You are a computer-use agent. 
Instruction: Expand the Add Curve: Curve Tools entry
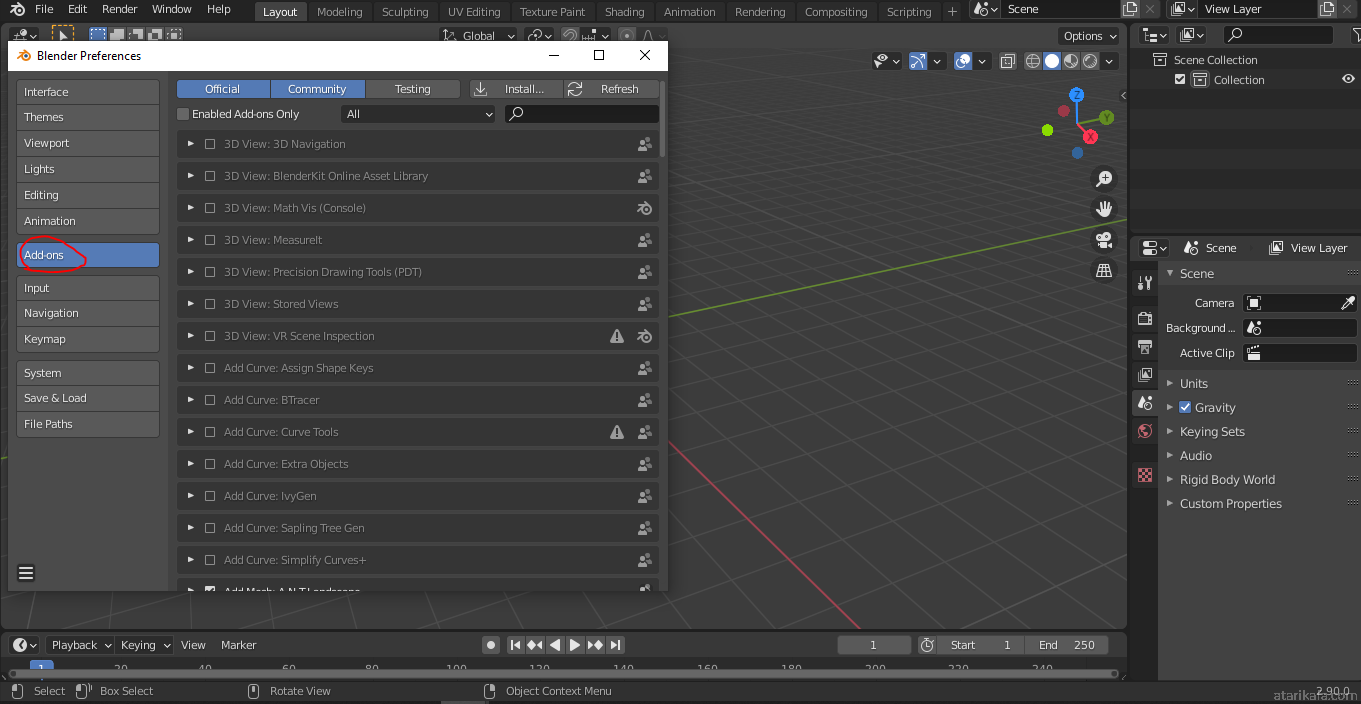point(190,432)
